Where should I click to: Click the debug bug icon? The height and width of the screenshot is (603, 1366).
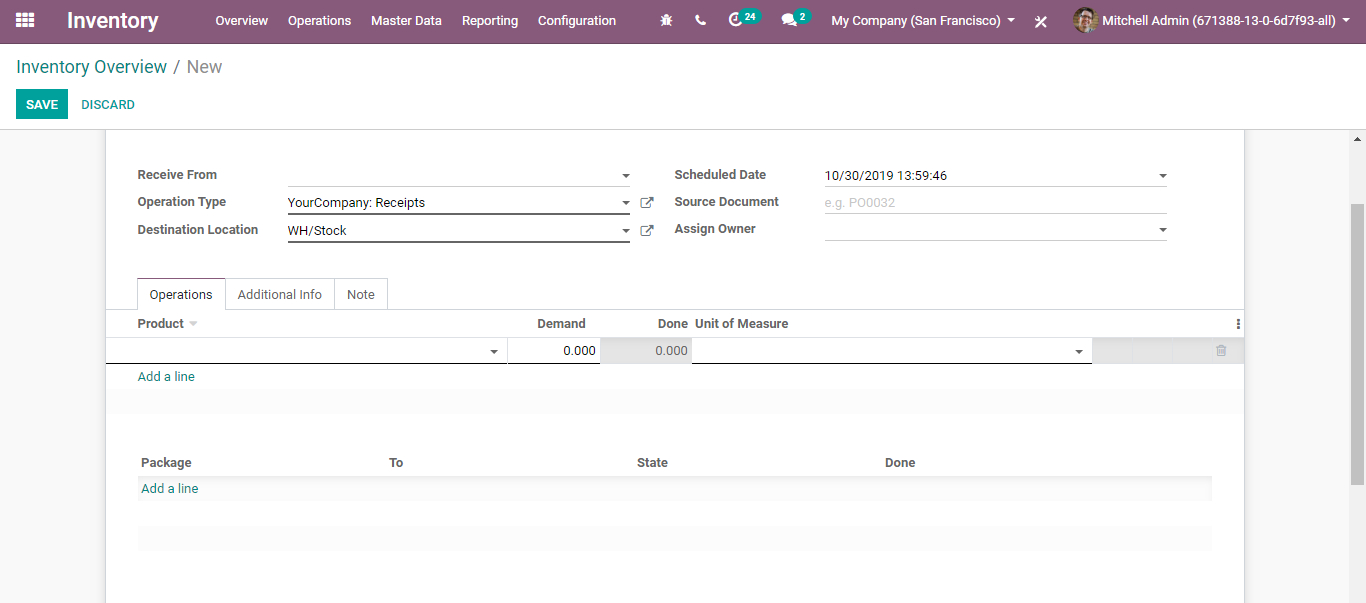click(x=667, y=20)
